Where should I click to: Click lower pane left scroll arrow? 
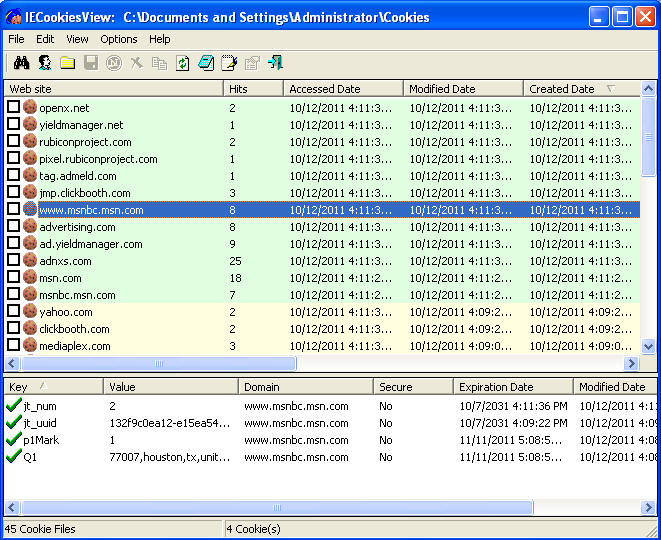(x=11, y=507)
